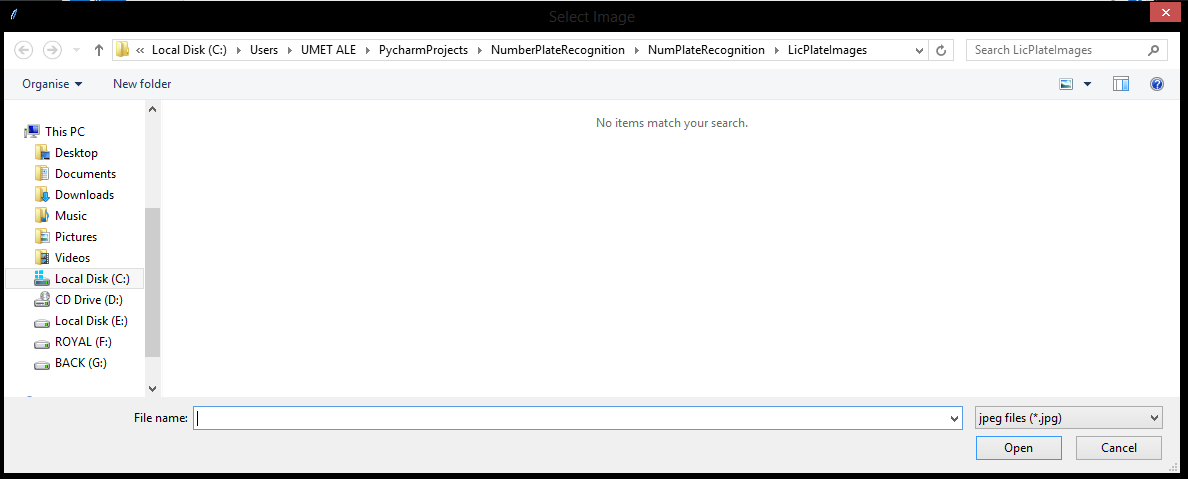The height and width of the screenshot is (479, 1188).
Task: Select This PC in navigation tree
Action: pos(65,132)
